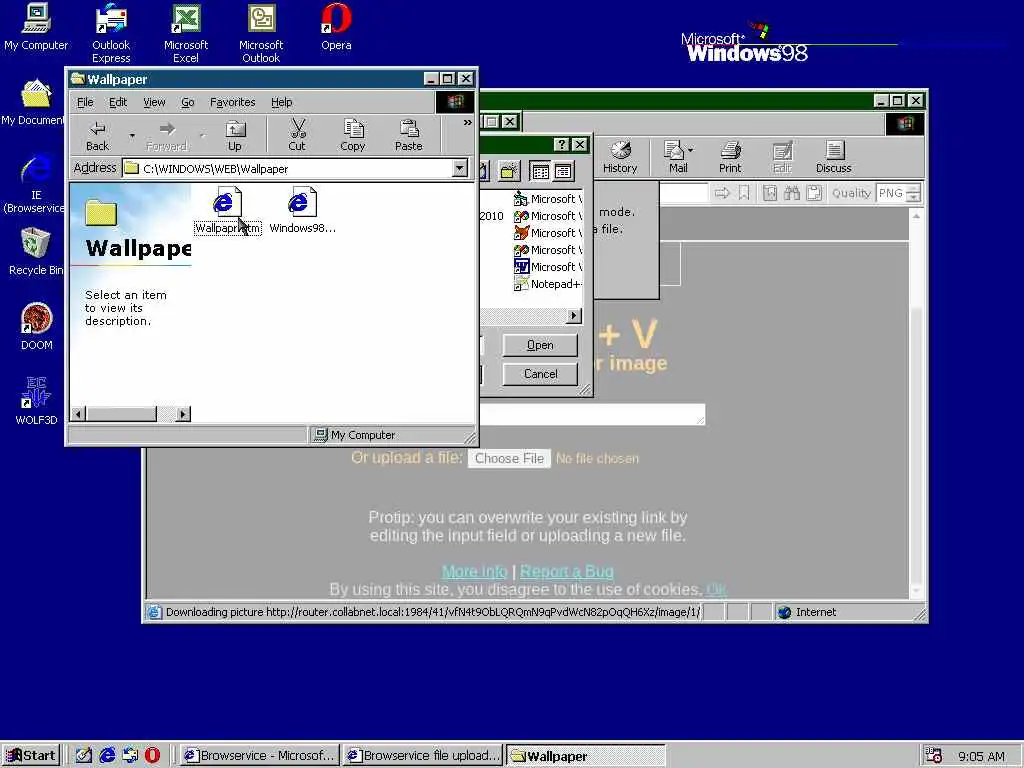Click the paste image text area
This screenshot has width=1024, height=768.
[x=592, y=414]
